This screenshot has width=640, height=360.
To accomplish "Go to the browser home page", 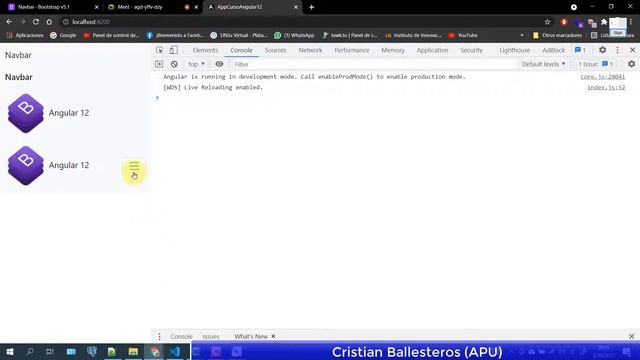I will 49,22.
